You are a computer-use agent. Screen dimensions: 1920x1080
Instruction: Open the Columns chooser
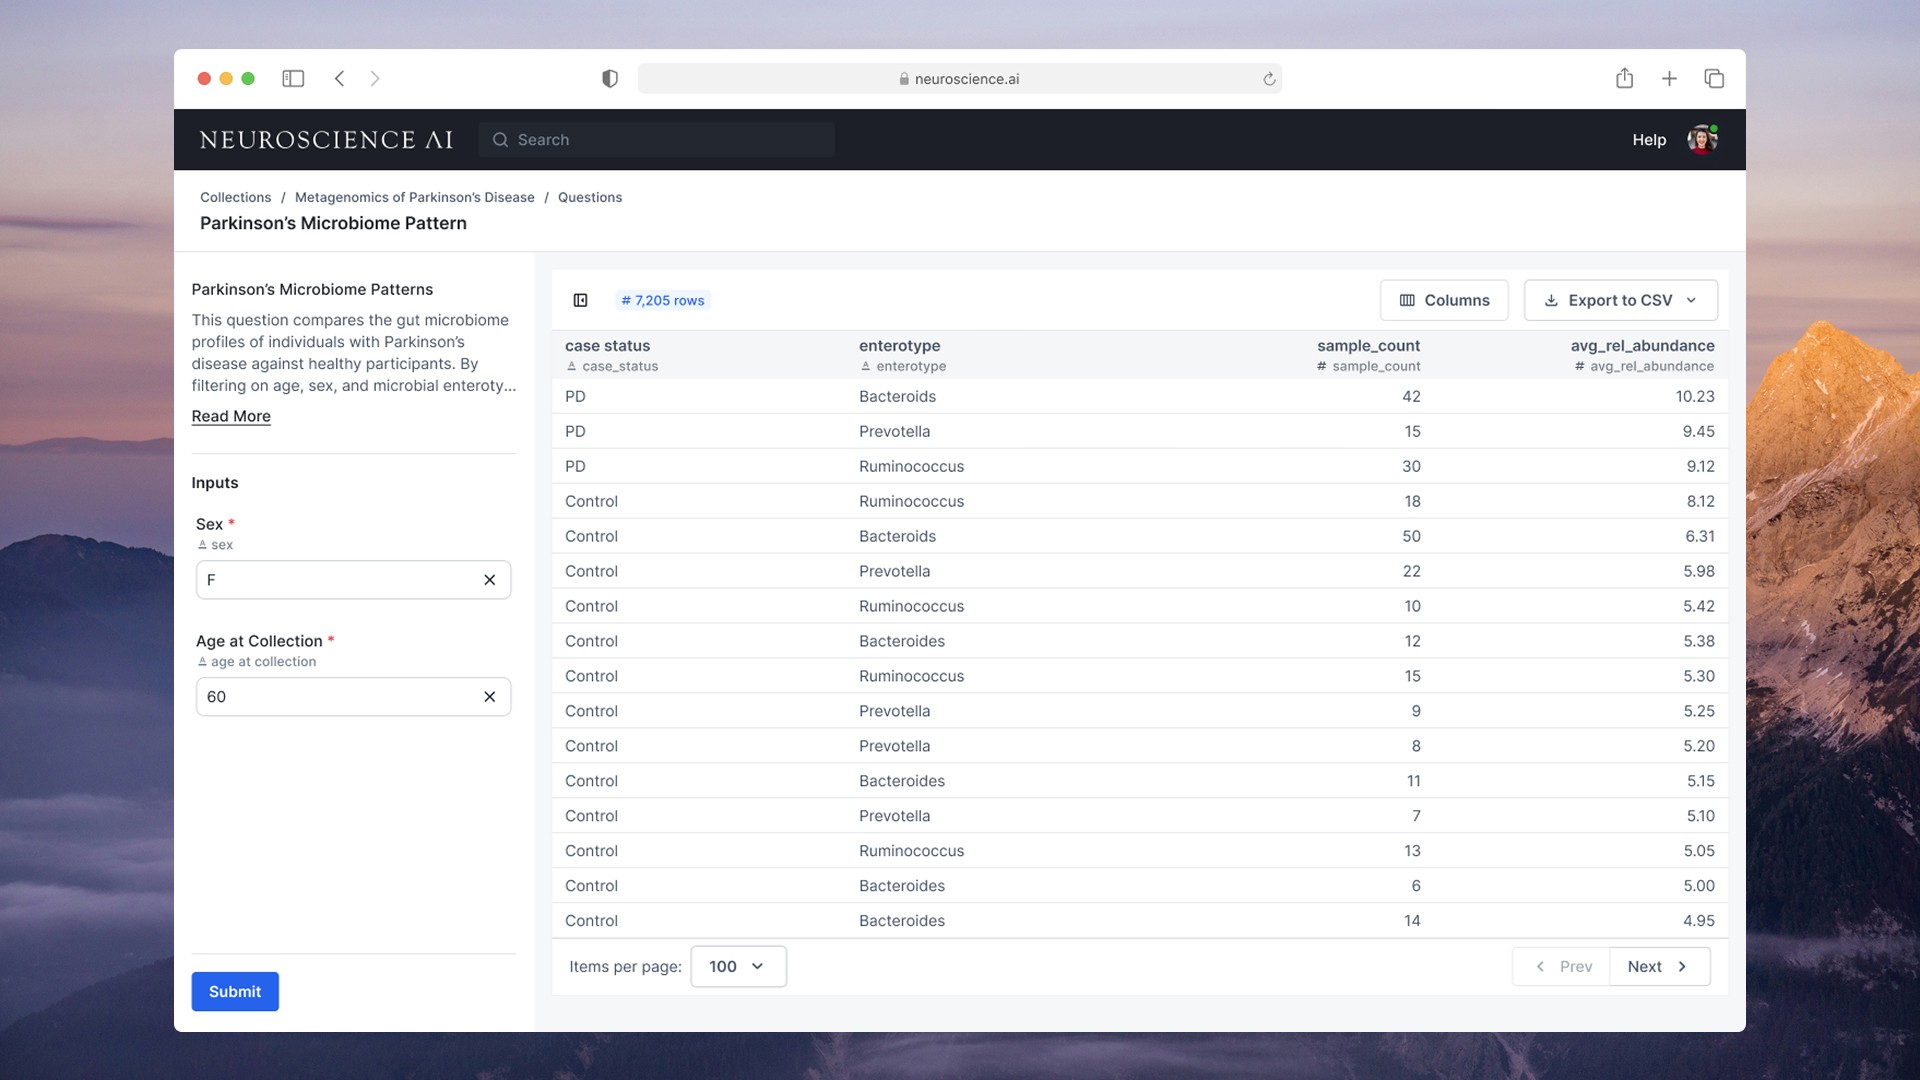[1444, 300]
